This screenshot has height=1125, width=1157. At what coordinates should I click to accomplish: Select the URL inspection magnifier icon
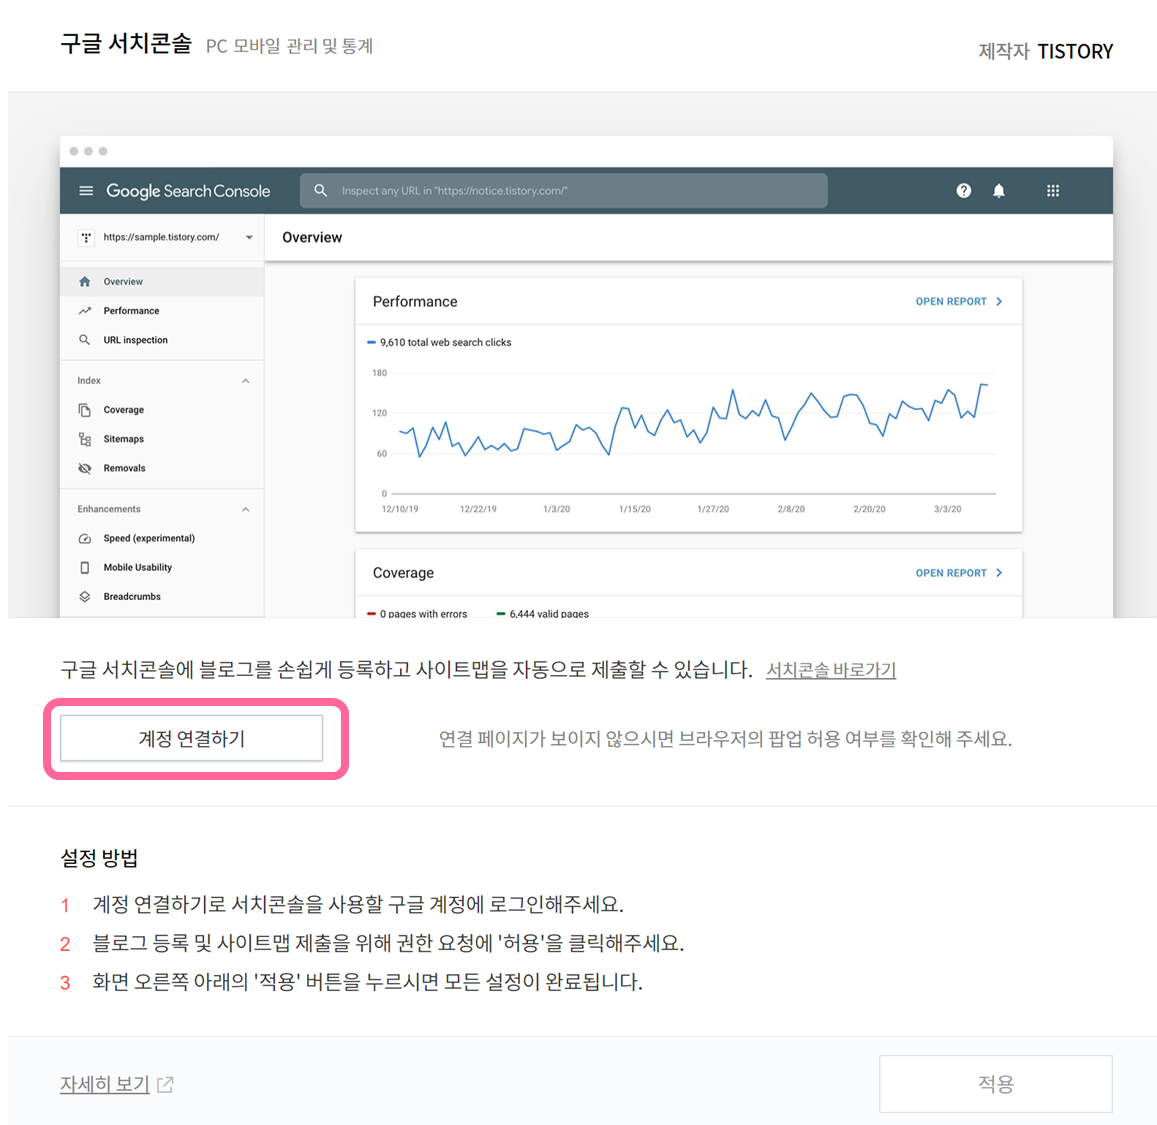pos(86,339)
